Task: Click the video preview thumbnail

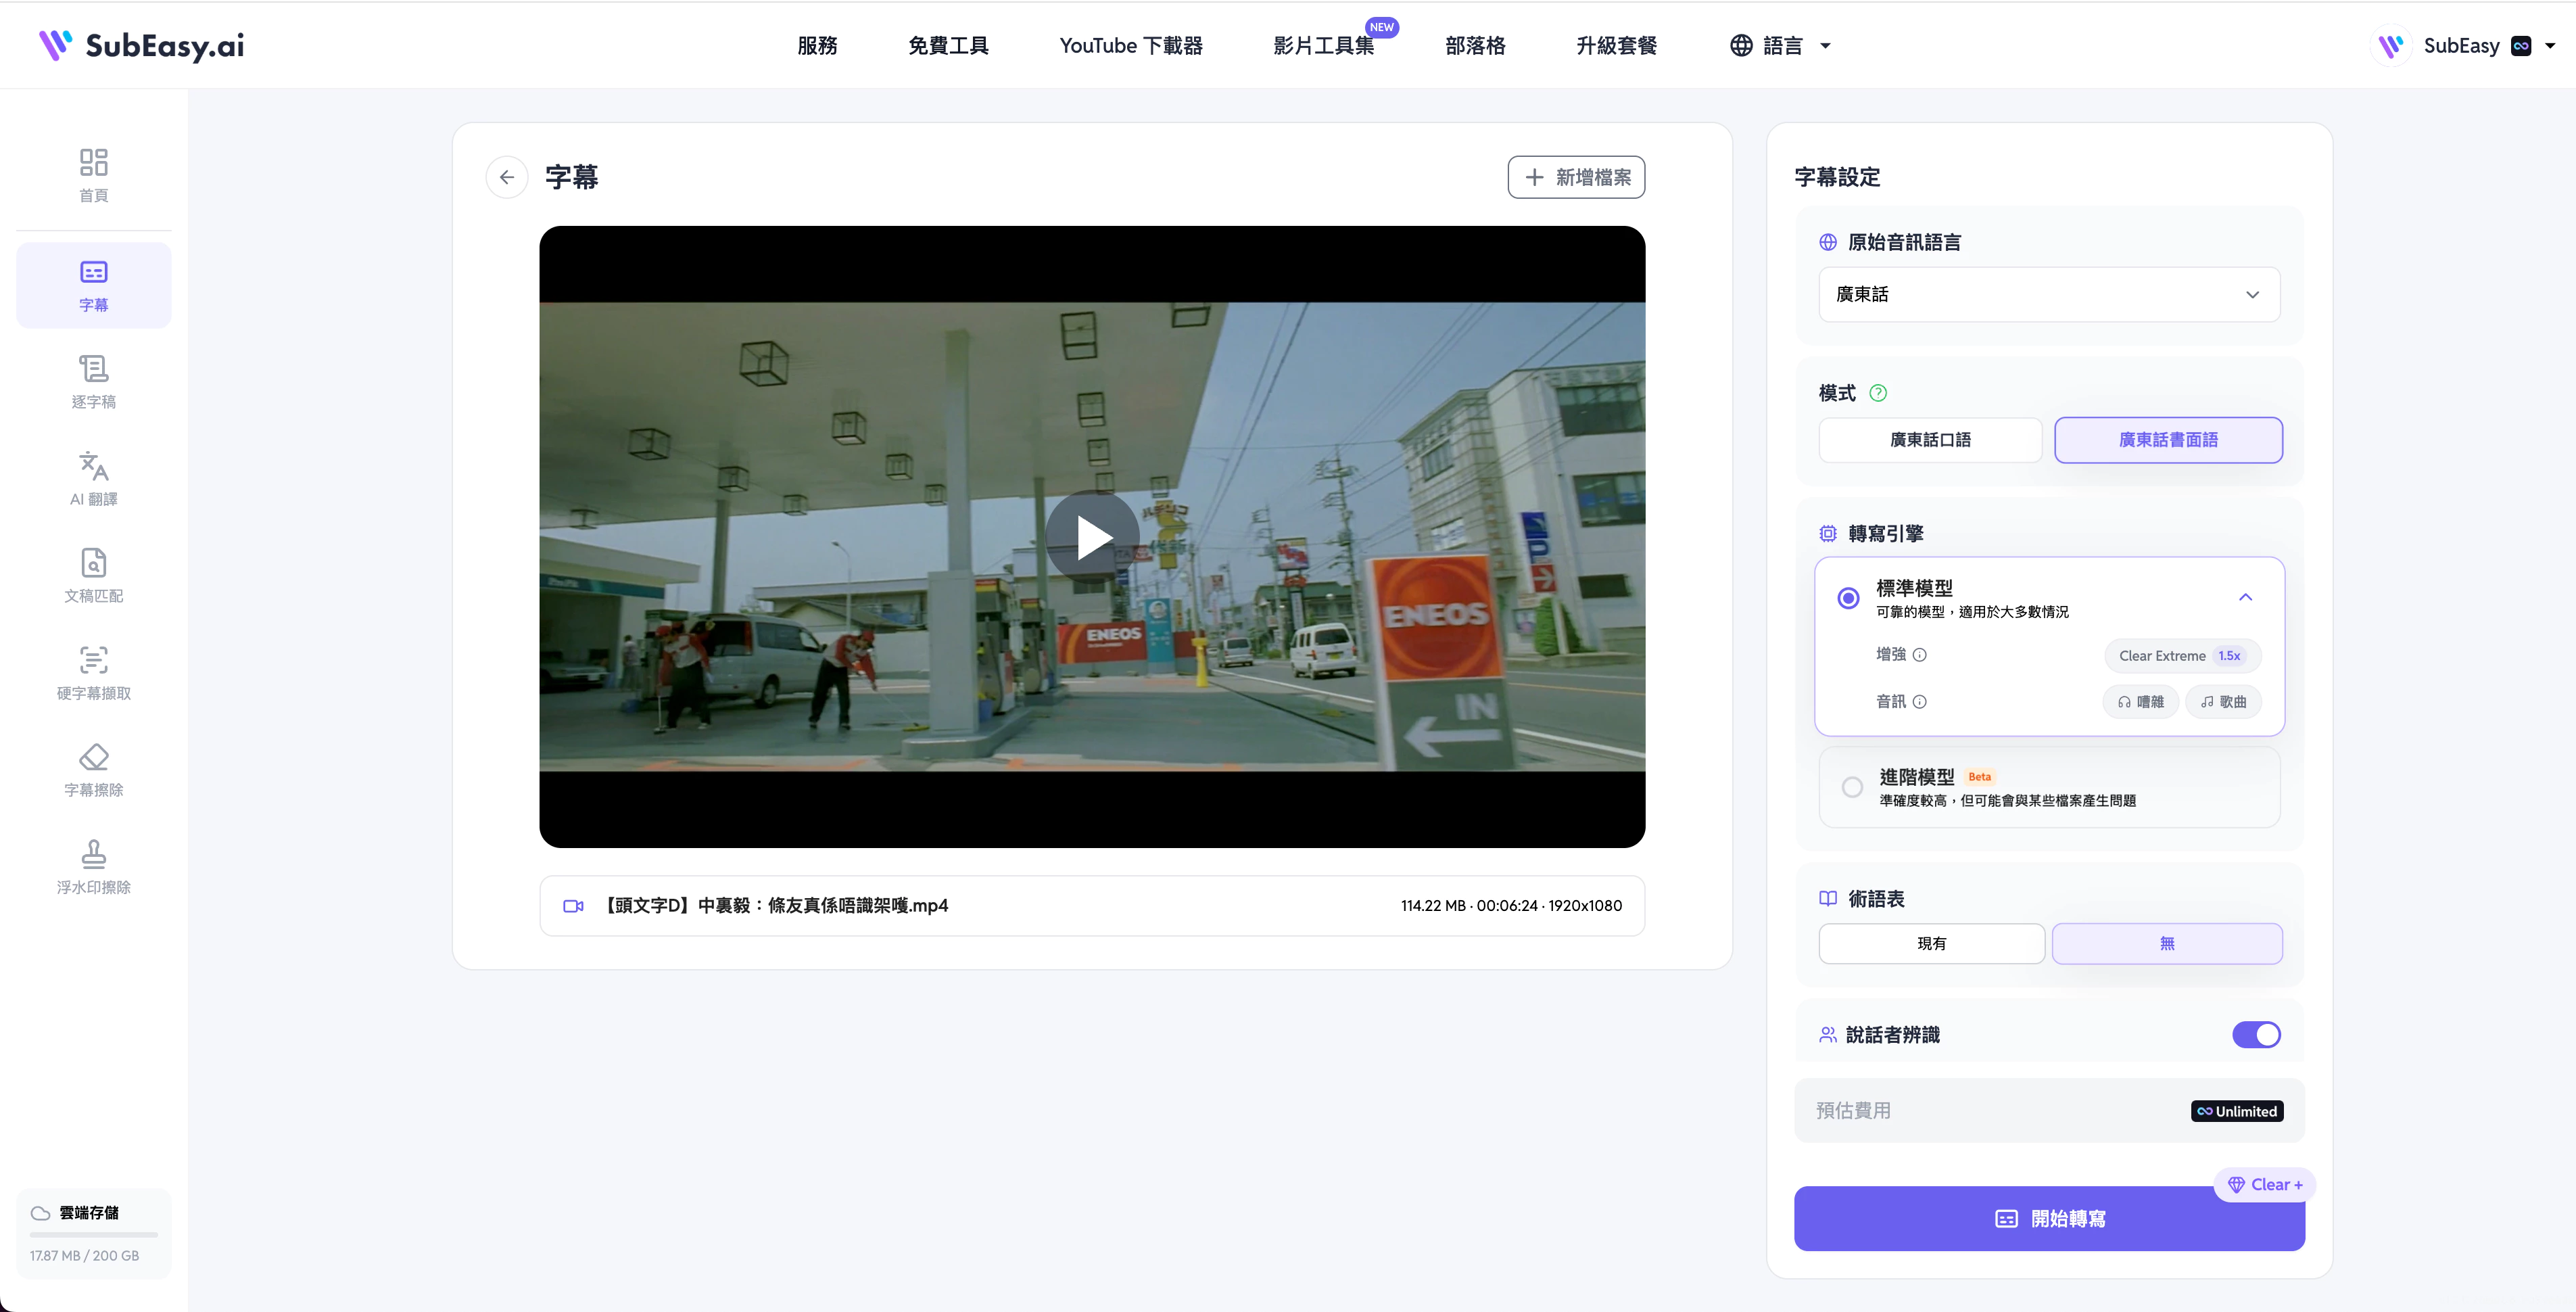Action: tap(1092, 537)
